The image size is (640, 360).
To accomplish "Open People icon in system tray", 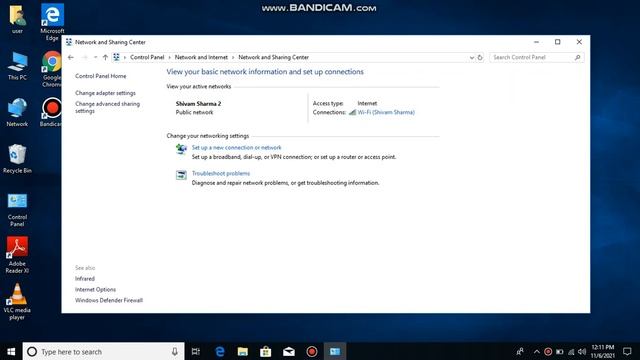I will [520, 351].
